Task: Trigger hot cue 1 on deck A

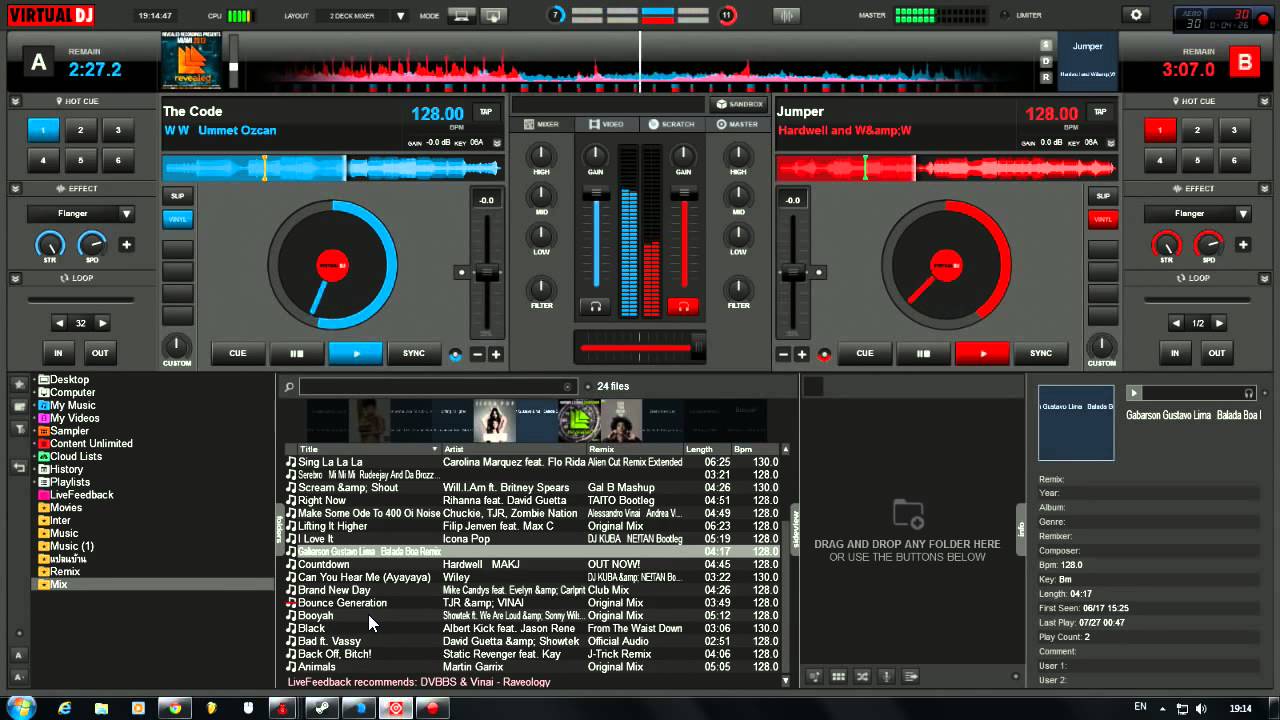Action: coord(43,130)
